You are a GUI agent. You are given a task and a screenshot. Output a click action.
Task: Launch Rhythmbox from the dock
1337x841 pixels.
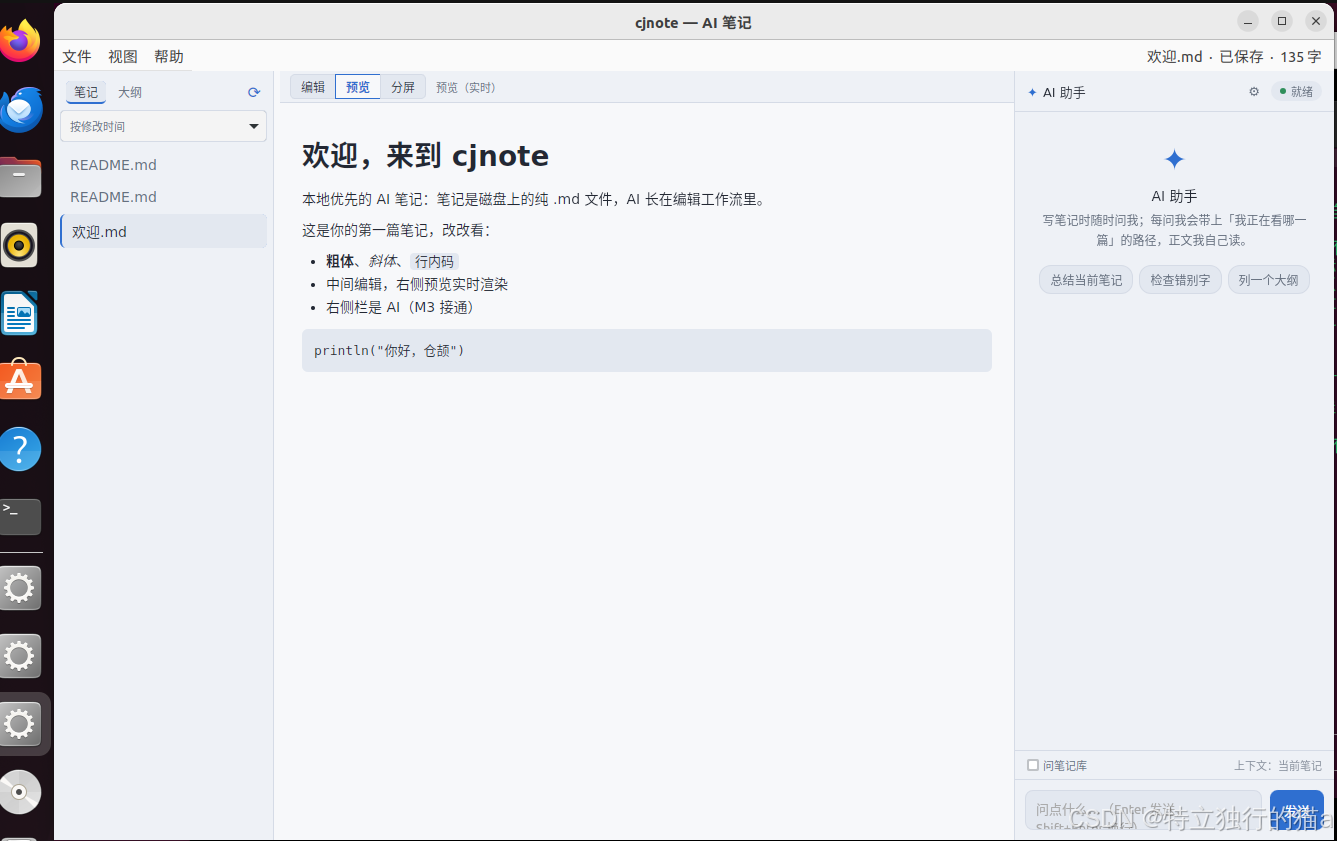(20, 245)
